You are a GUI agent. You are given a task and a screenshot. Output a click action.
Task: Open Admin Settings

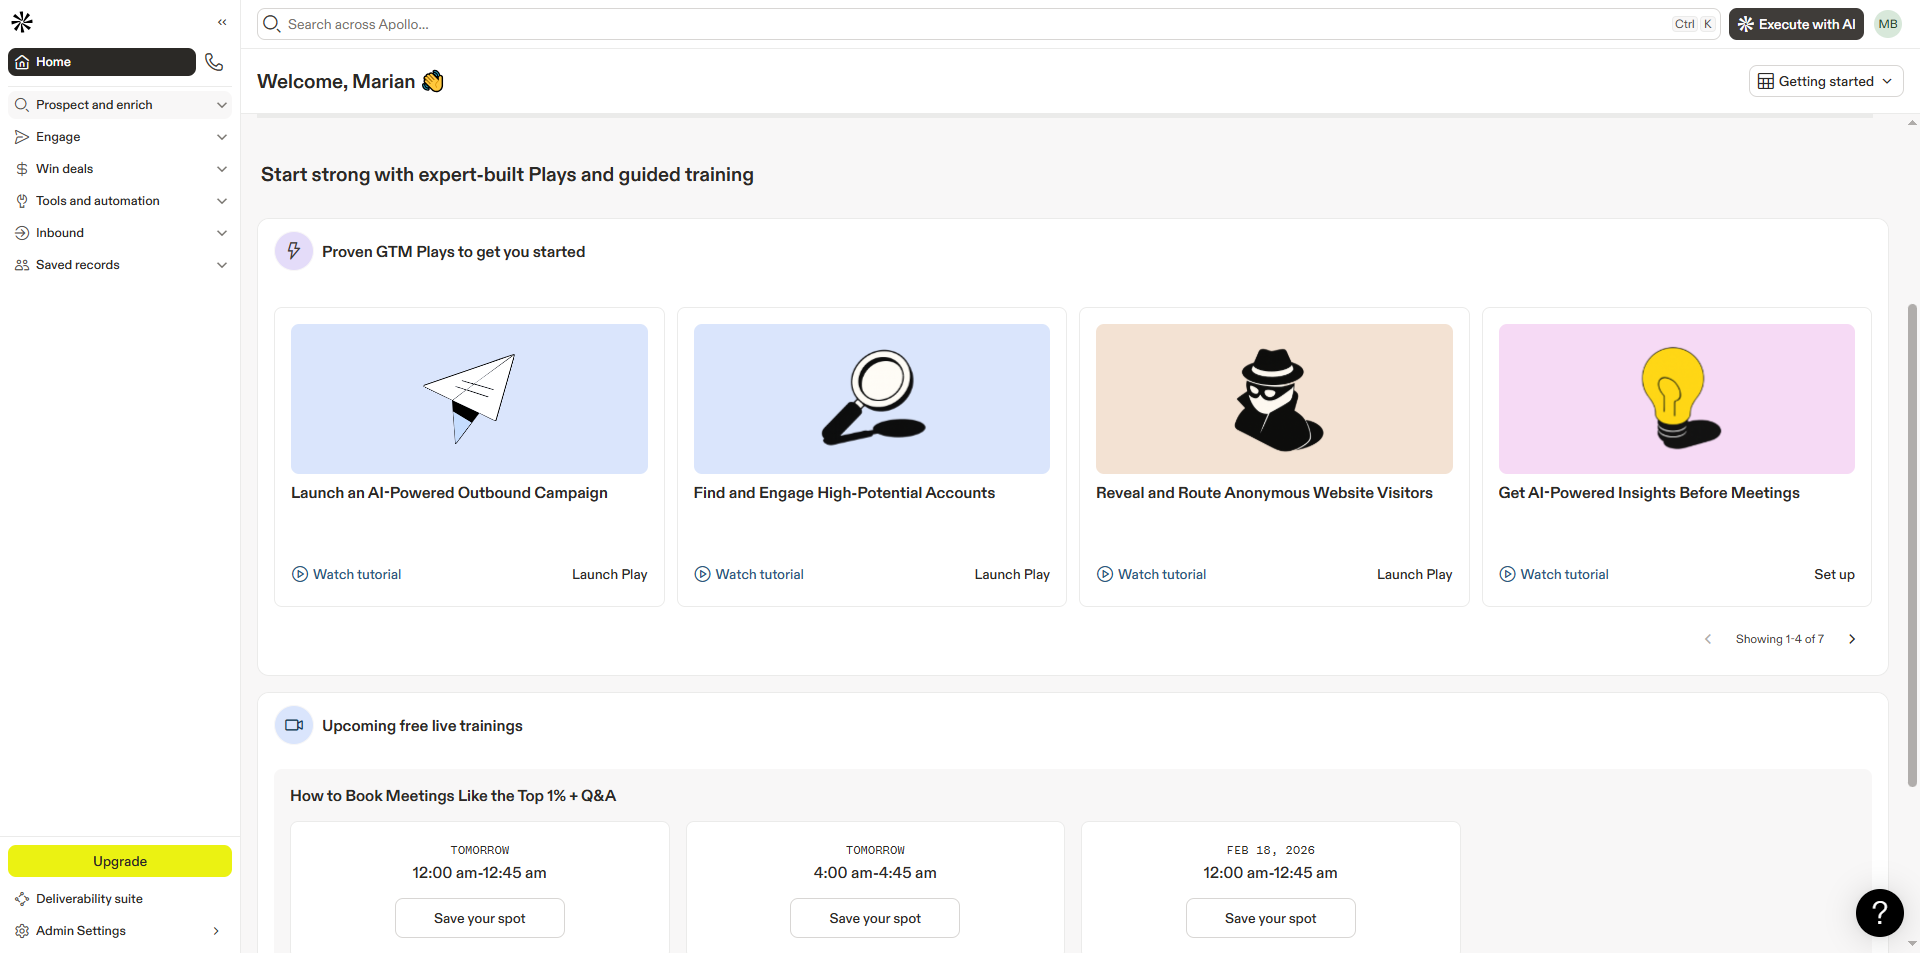[81, 931]
